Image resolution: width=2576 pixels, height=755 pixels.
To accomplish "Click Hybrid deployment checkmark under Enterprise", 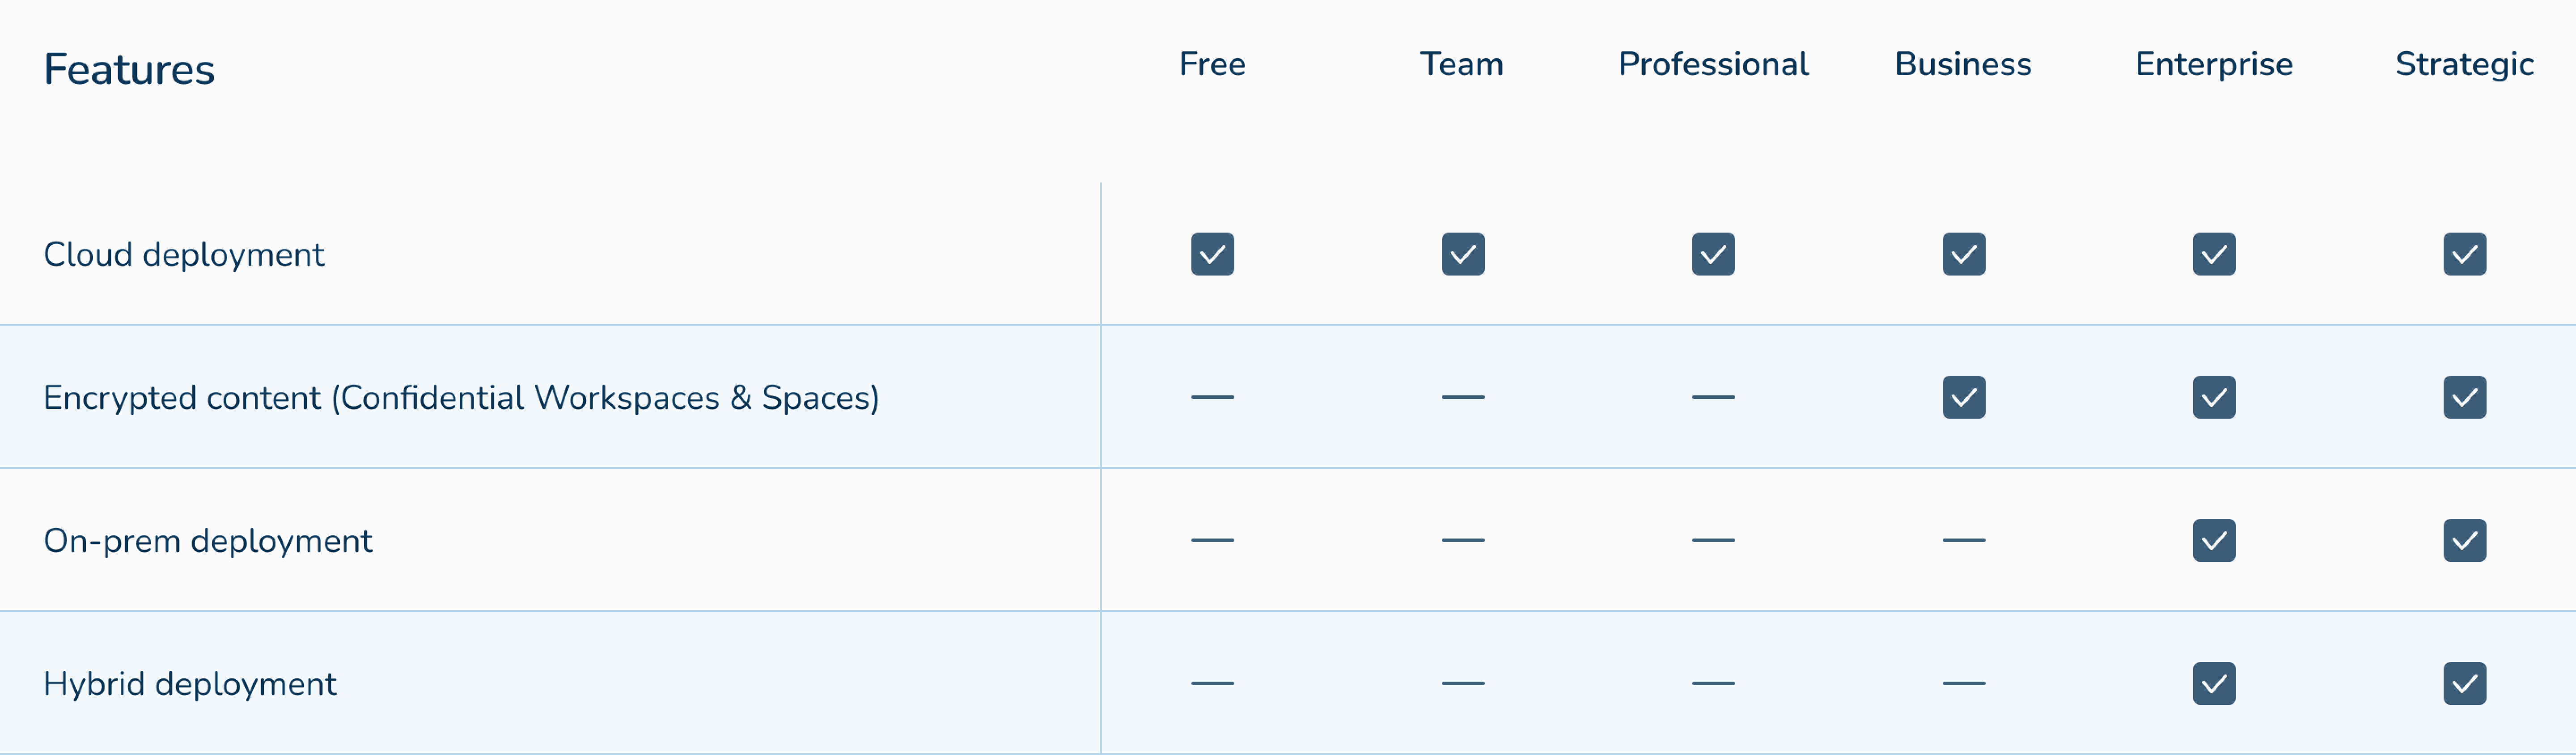I will point(2214,683).
